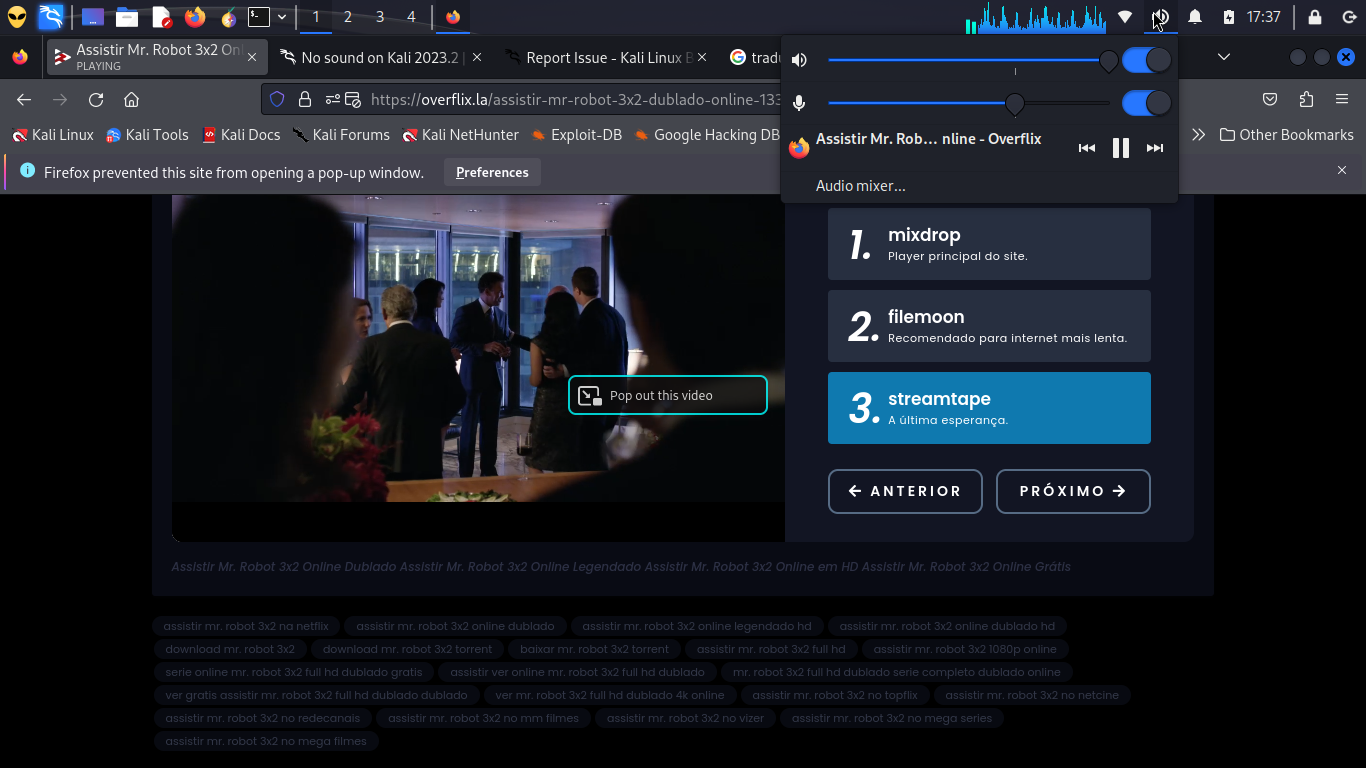Open the Audio mixer menu entry
This screenshot has height=768, width=1366.
coord(861,186)
